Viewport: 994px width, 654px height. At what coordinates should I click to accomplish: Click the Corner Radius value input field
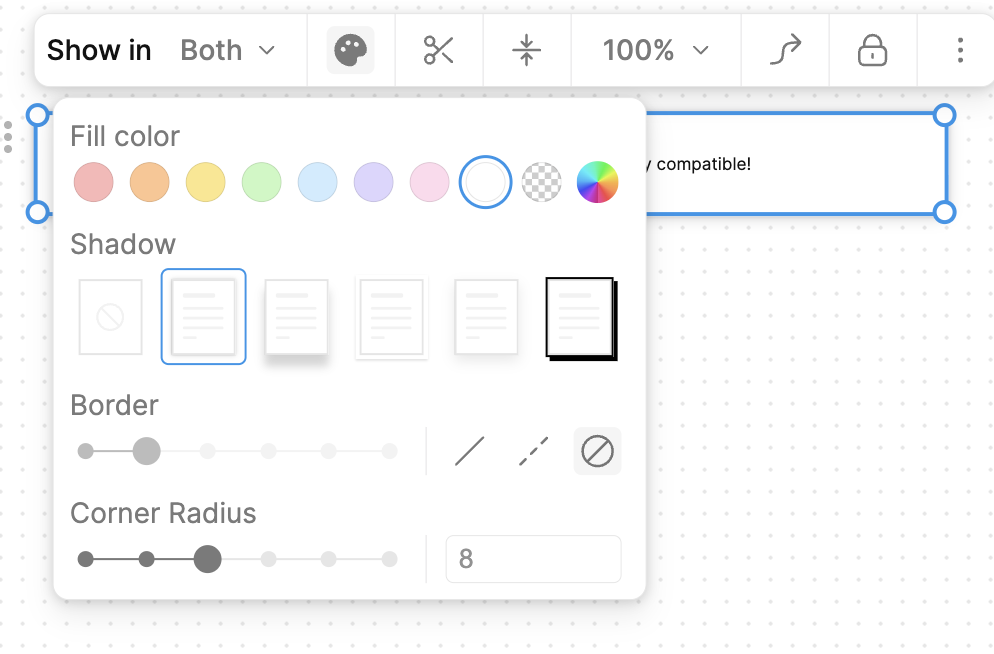[533, 559]
